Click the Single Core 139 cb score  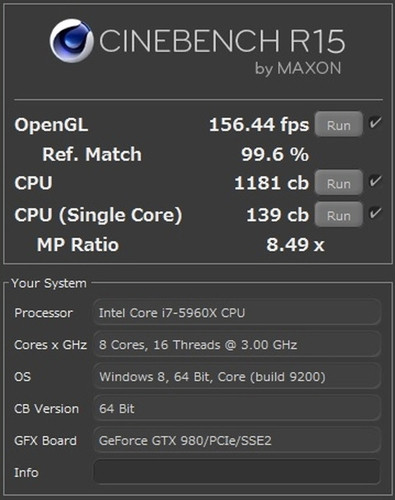(x=278, y=215)
